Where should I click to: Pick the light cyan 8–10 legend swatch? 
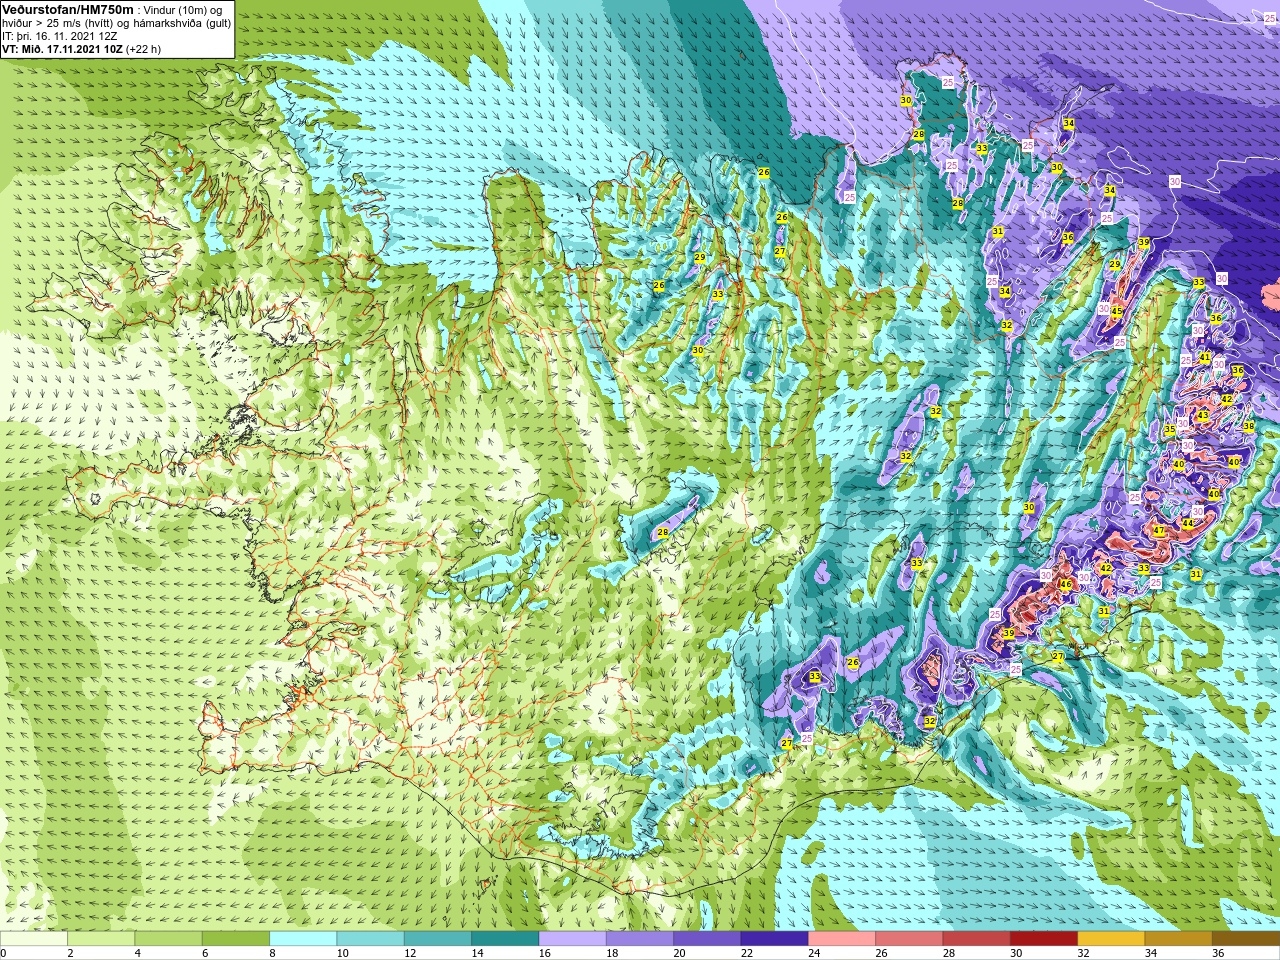point(303,939)
